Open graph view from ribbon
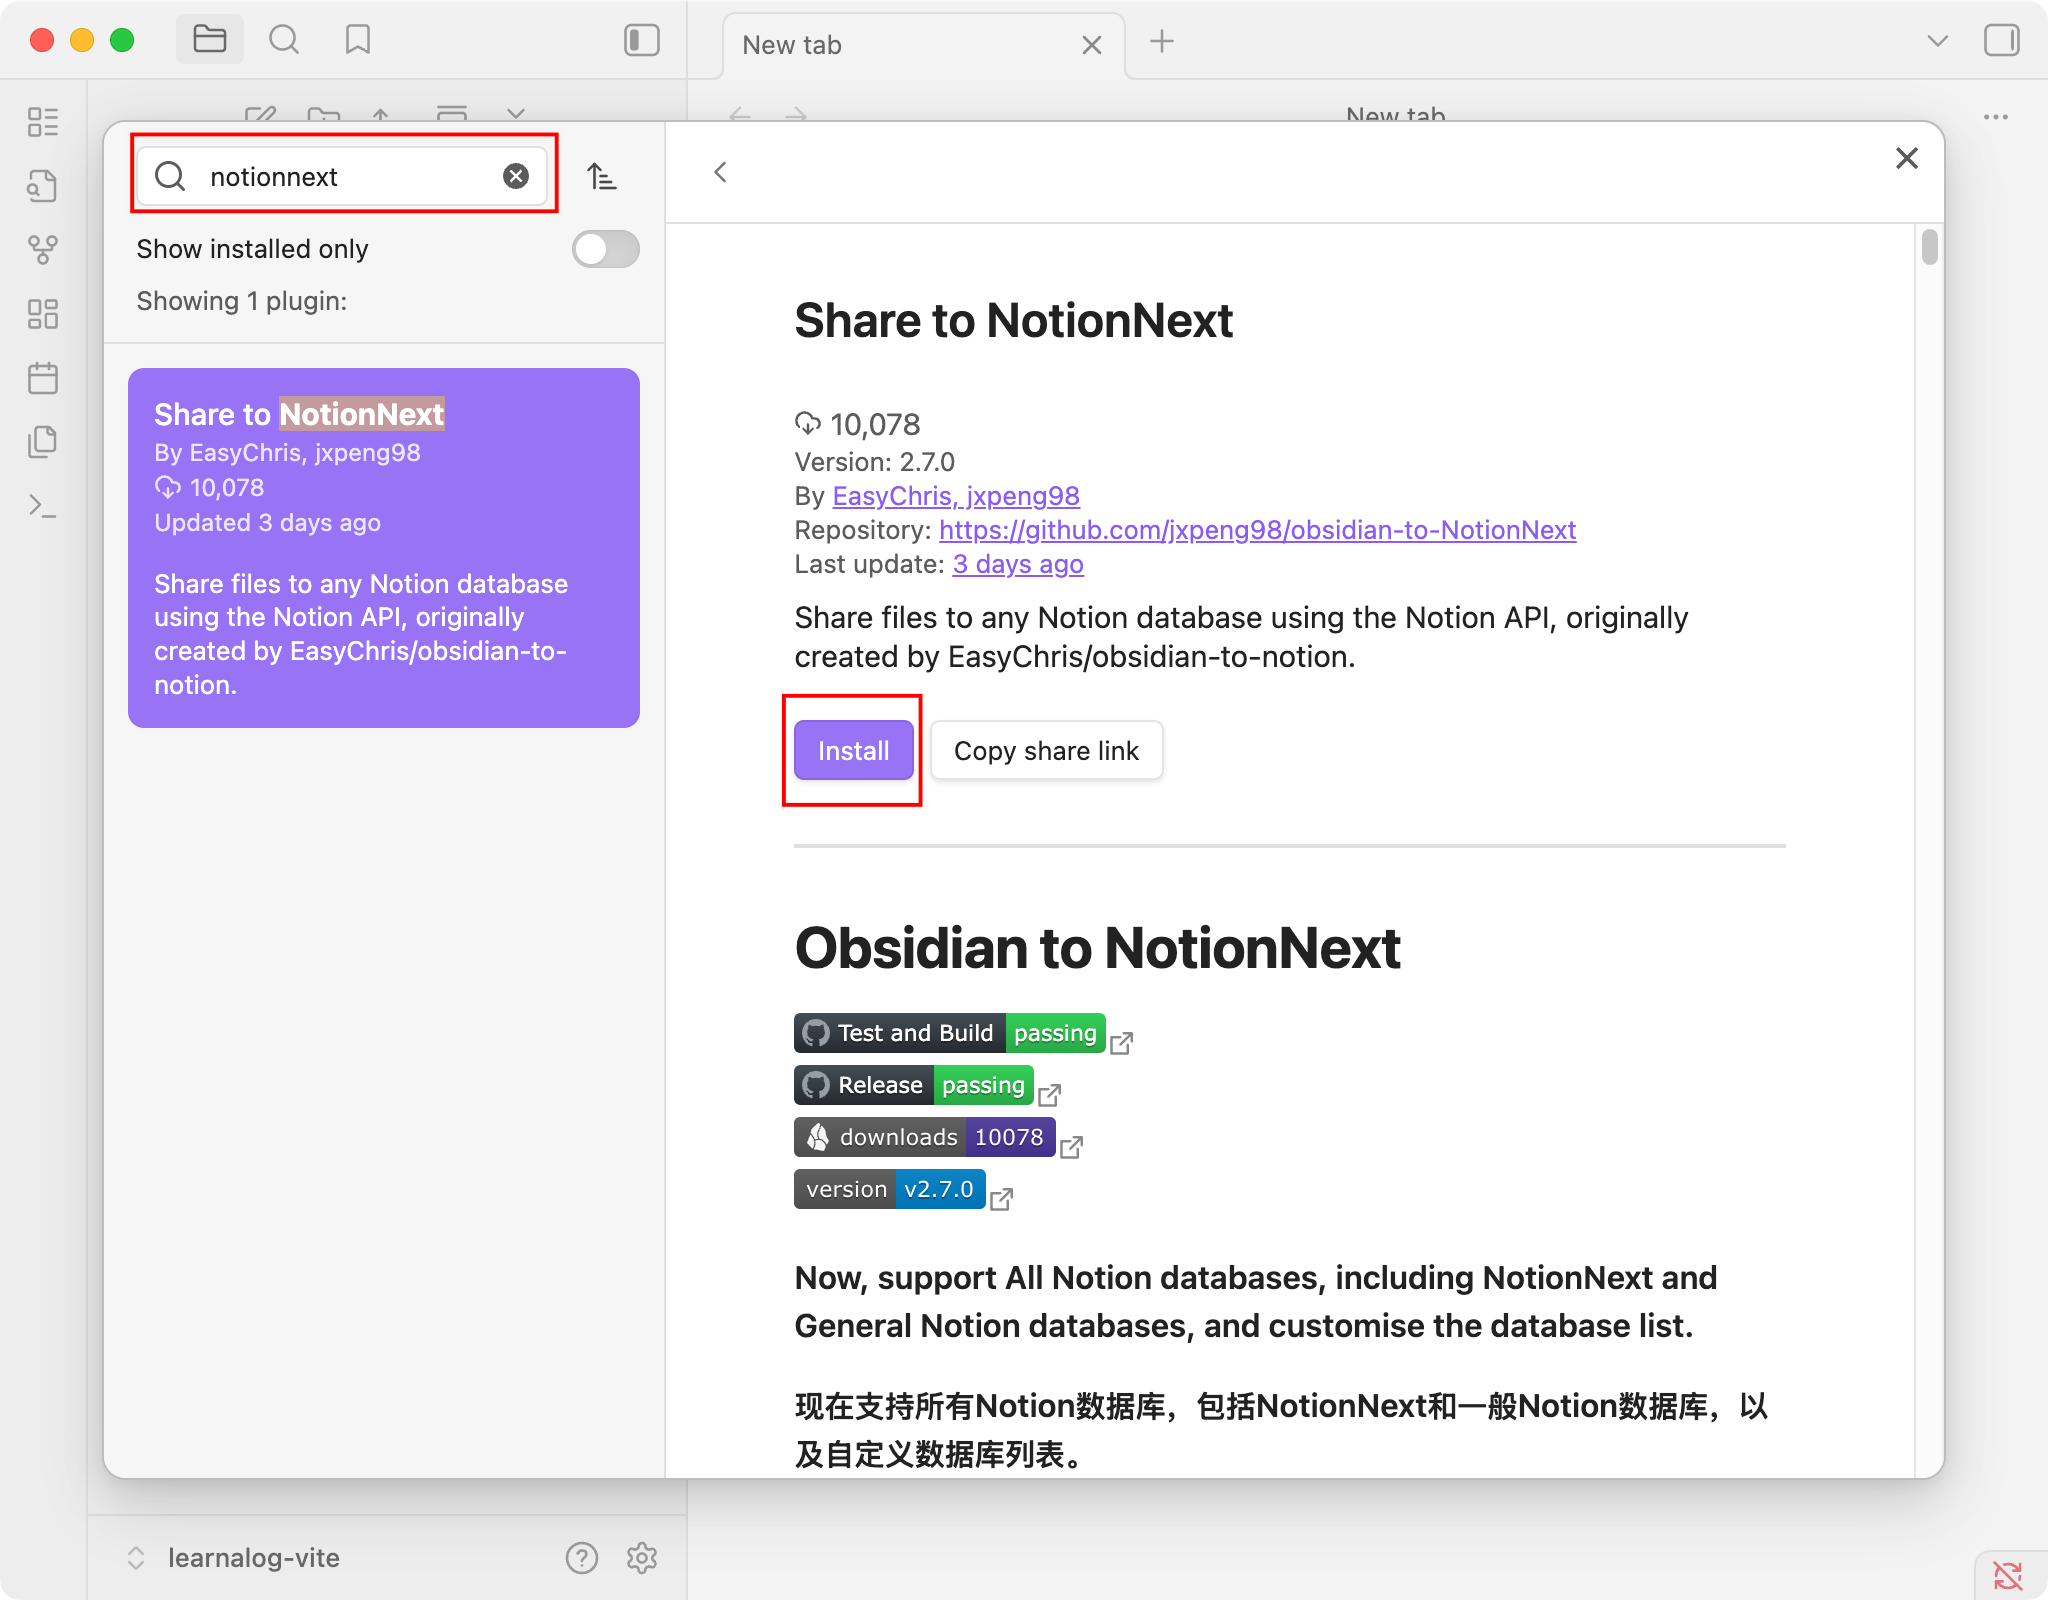 42,250
